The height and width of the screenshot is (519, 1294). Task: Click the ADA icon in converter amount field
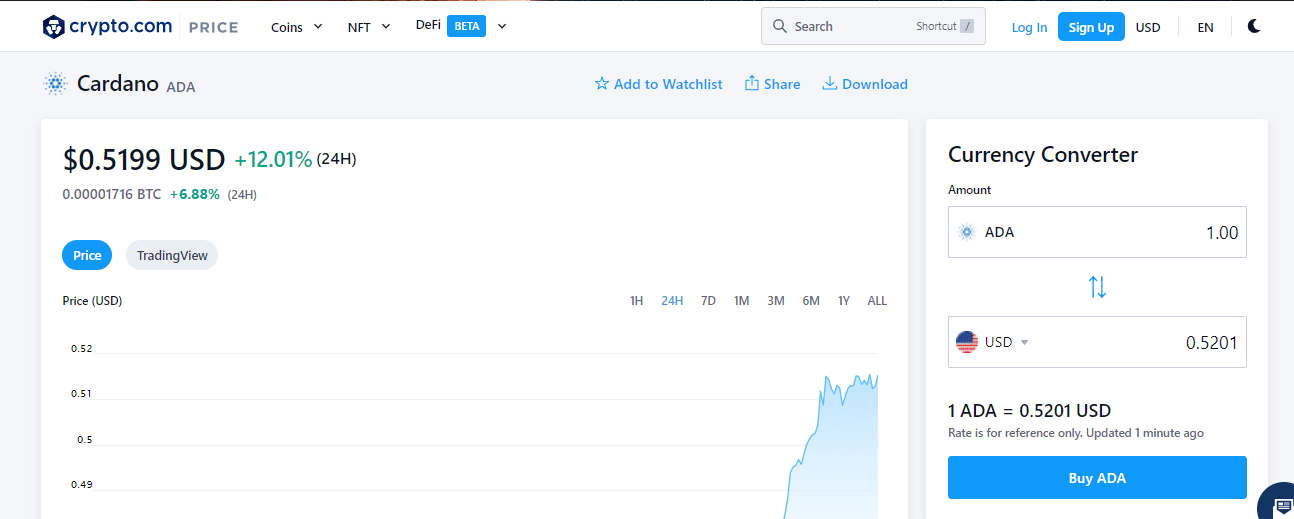click(x=966, y=232)
